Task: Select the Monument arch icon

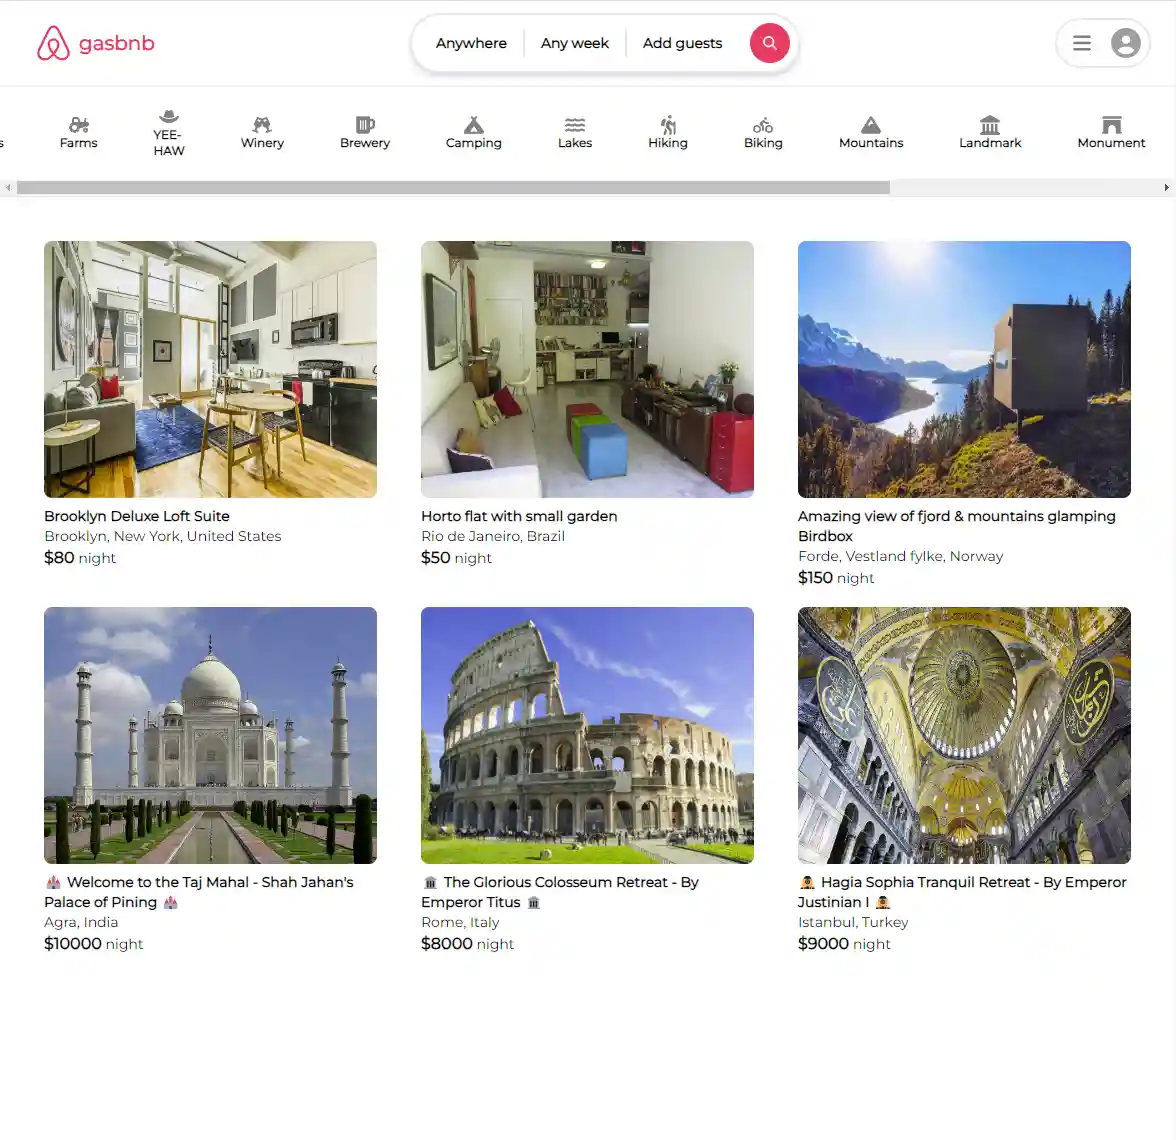Action: (1112, 124)
